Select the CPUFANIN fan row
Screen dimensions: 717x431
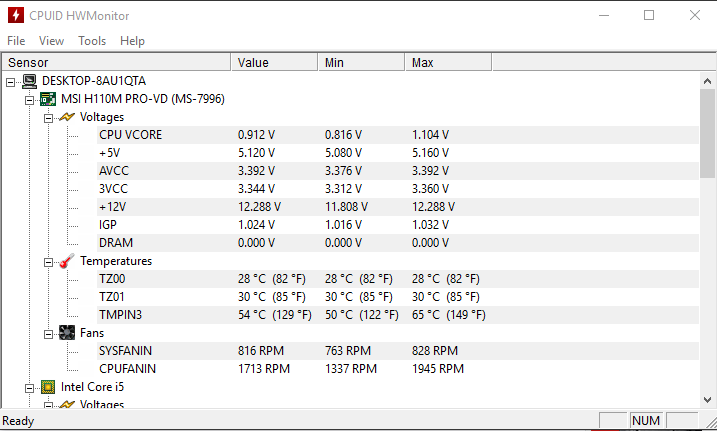pyautogui.click(x=127, y=369)
